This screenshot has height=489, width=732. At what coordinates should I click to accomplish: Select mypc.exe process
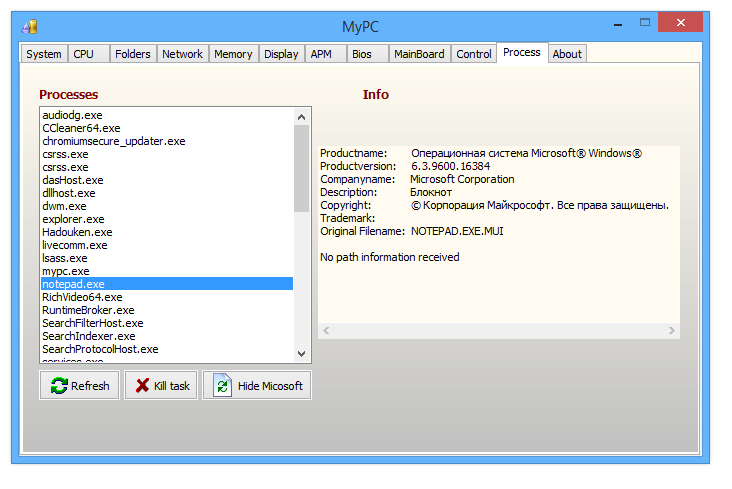click(x=167, y=271)
